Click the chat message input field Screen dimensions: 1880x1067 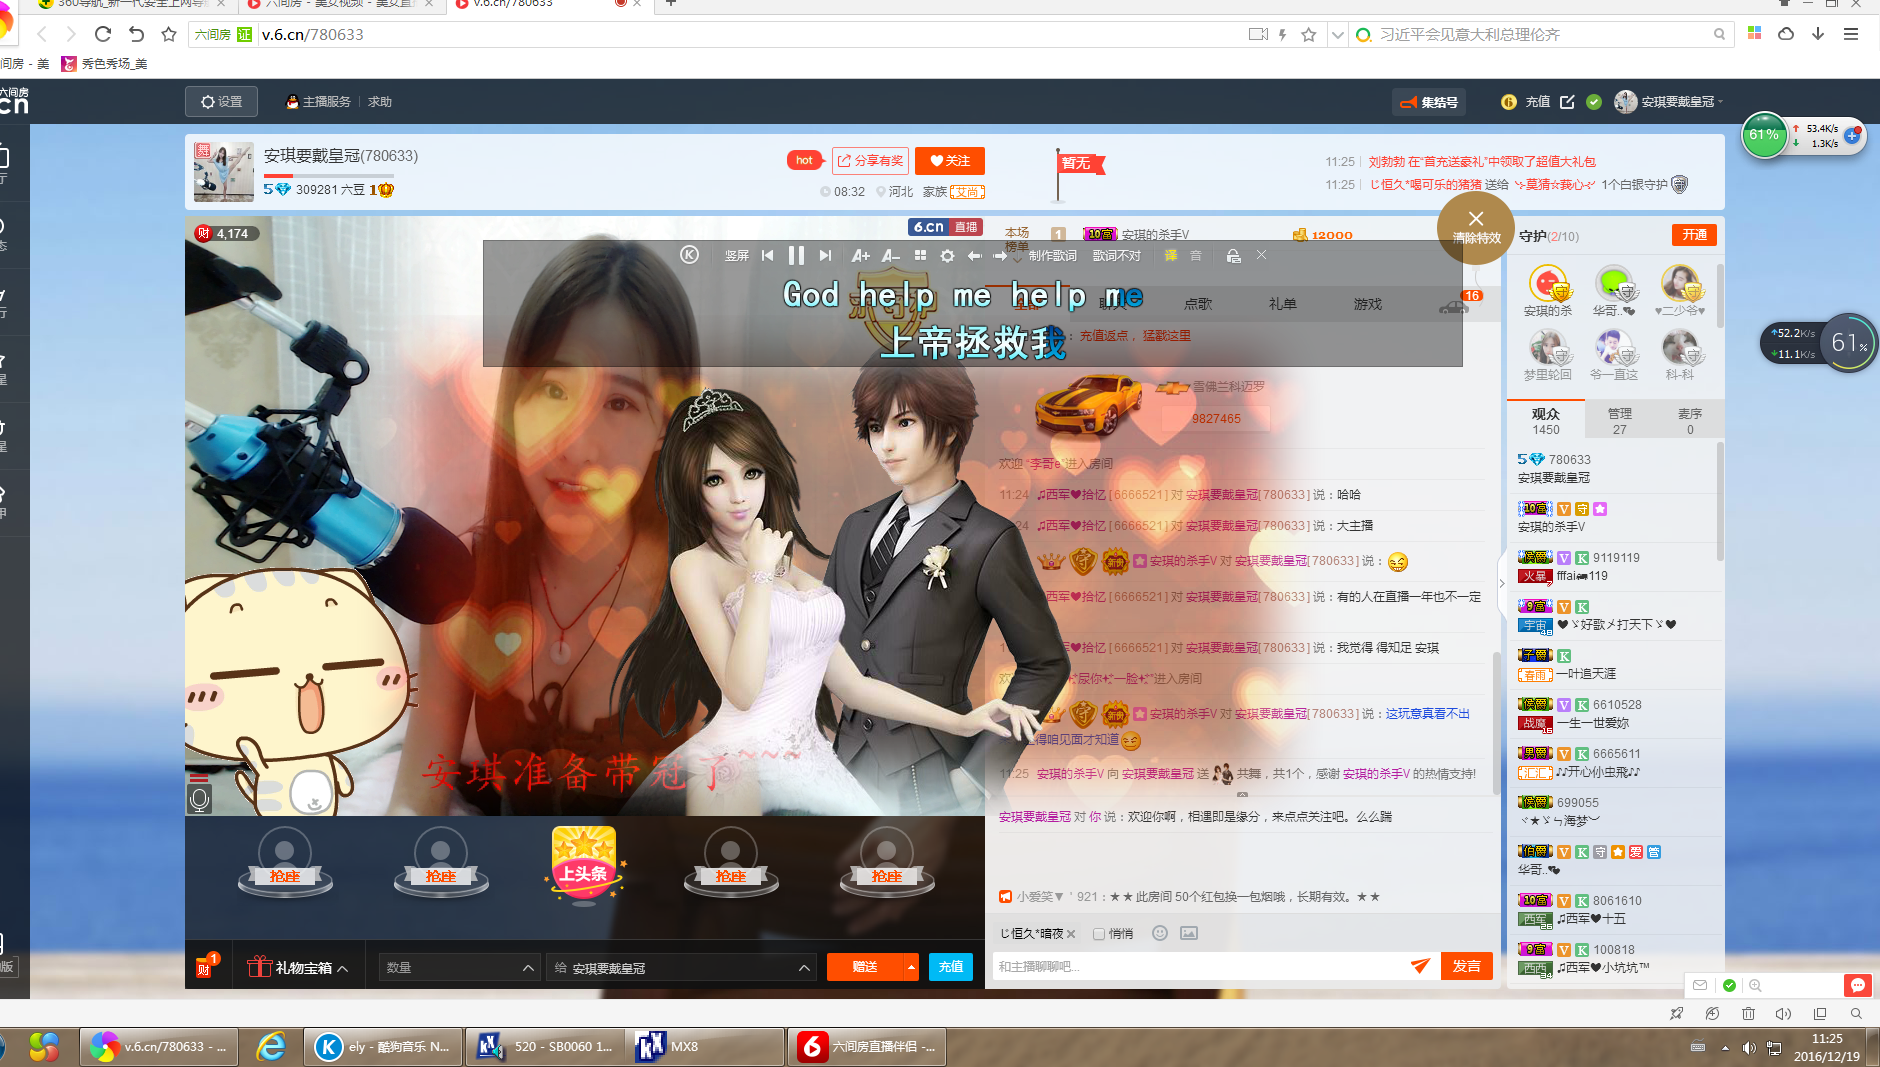point(1200,966)
